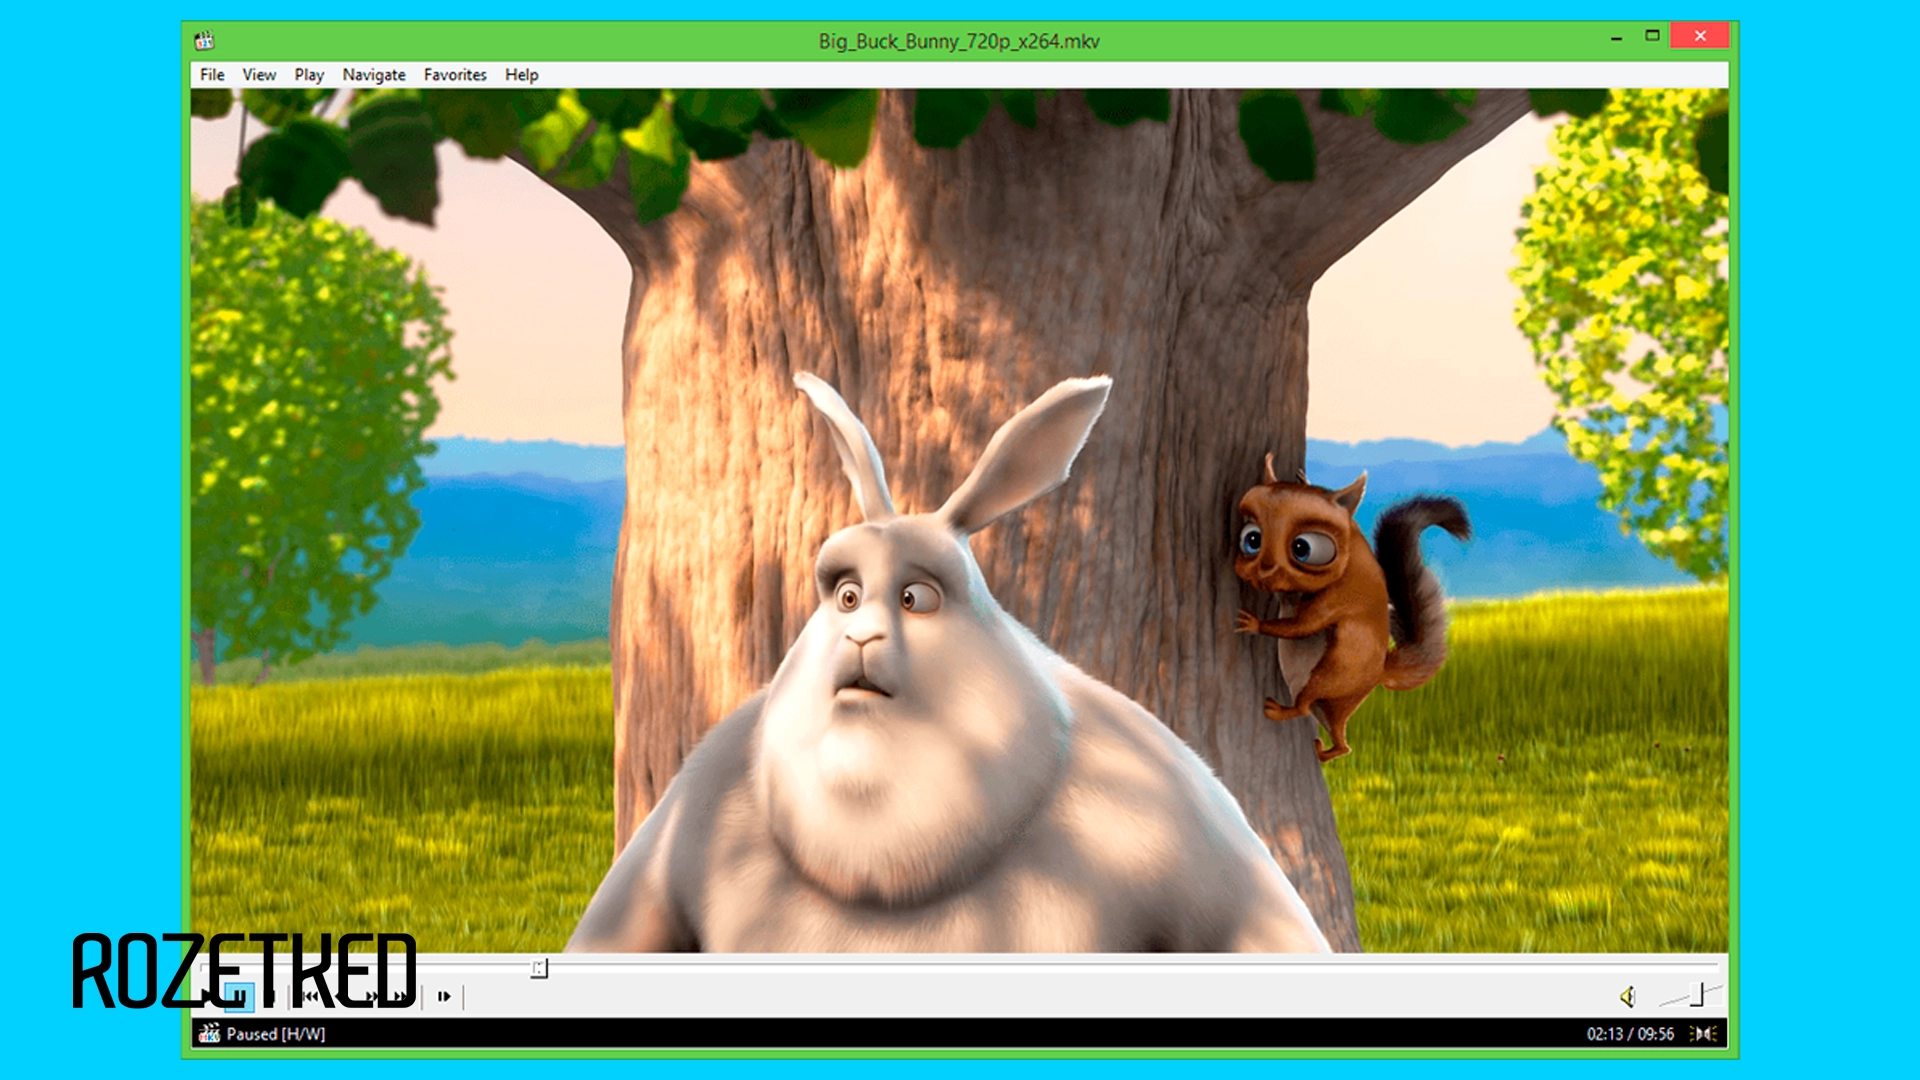
Task: Click the Fast Forward toolbar icon
Action: click(x=373, y=996)
